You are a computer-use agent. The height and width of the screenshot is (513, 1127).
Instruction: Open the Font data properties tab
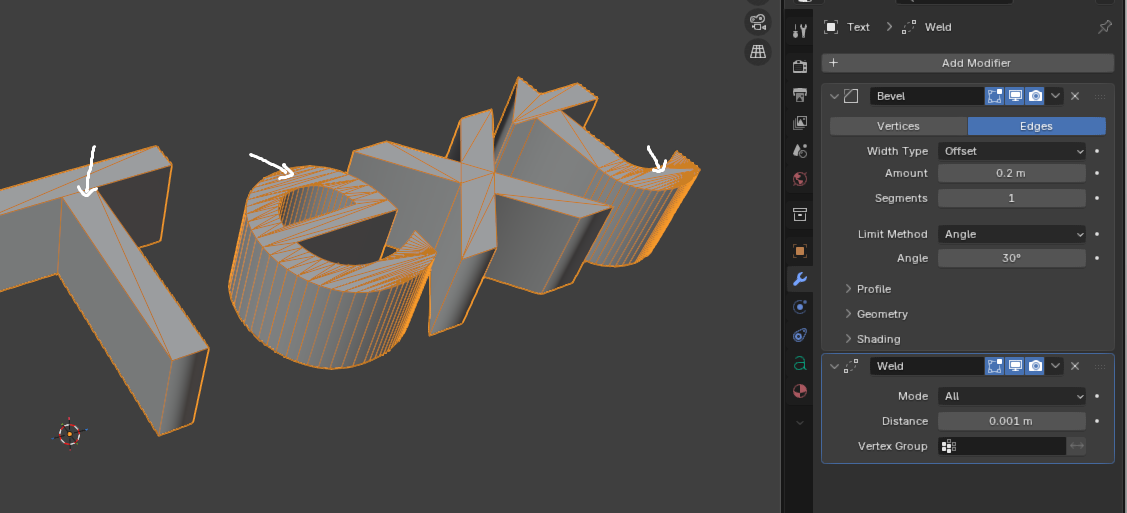[800, 364]
